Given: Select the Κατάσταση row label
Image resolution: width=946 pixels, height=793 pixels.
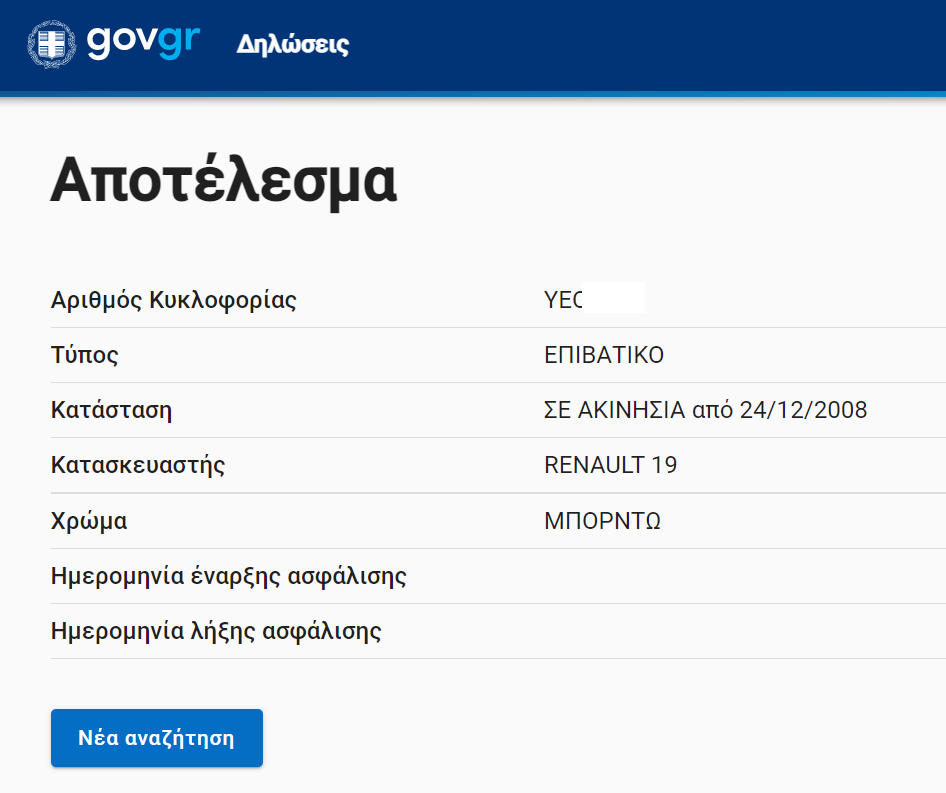Looking at the screenshot, I should tap(112, 410).
